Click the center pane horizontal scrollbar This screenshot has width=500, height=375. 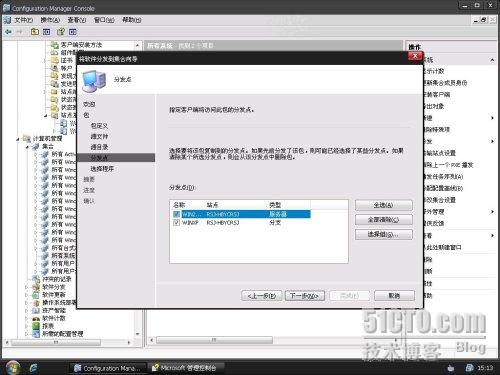(214, 340)
